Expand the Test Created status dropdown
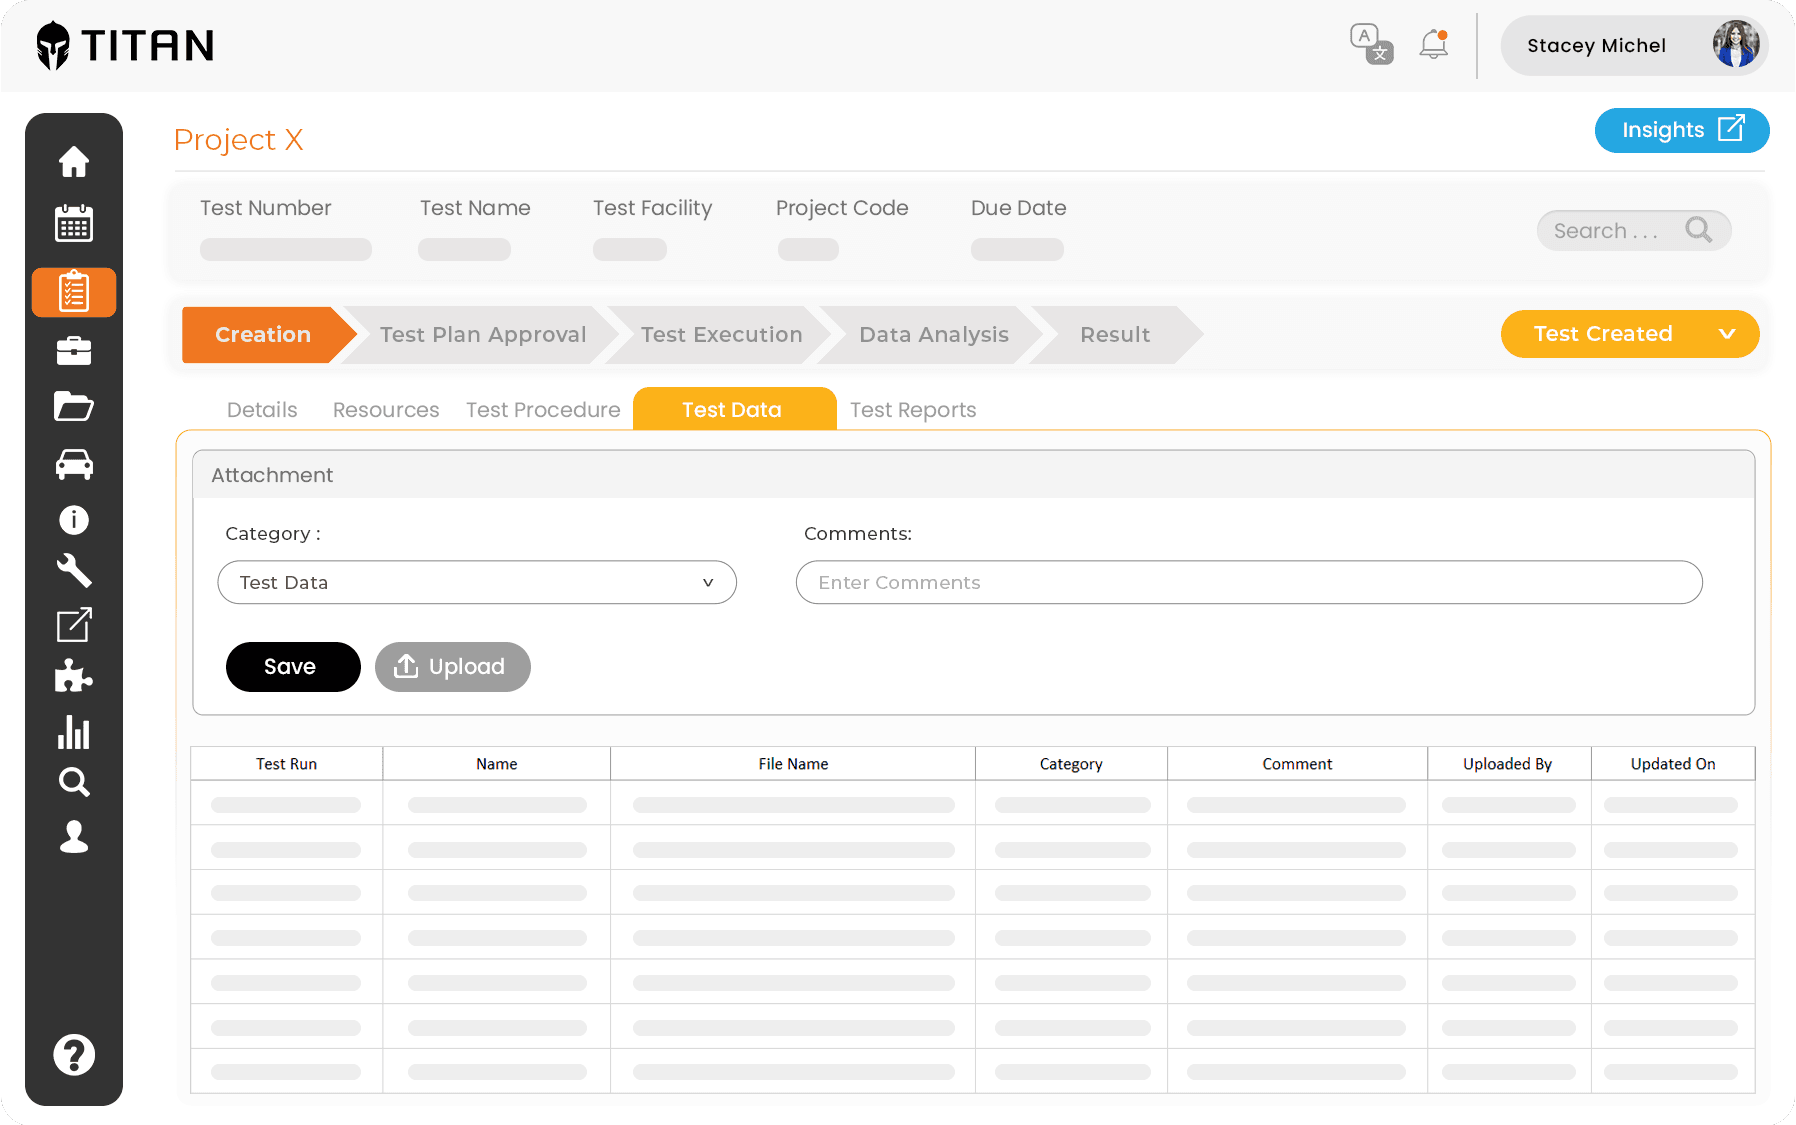Viewport: 1796px width, 1125px height. tap(1630, 334)
